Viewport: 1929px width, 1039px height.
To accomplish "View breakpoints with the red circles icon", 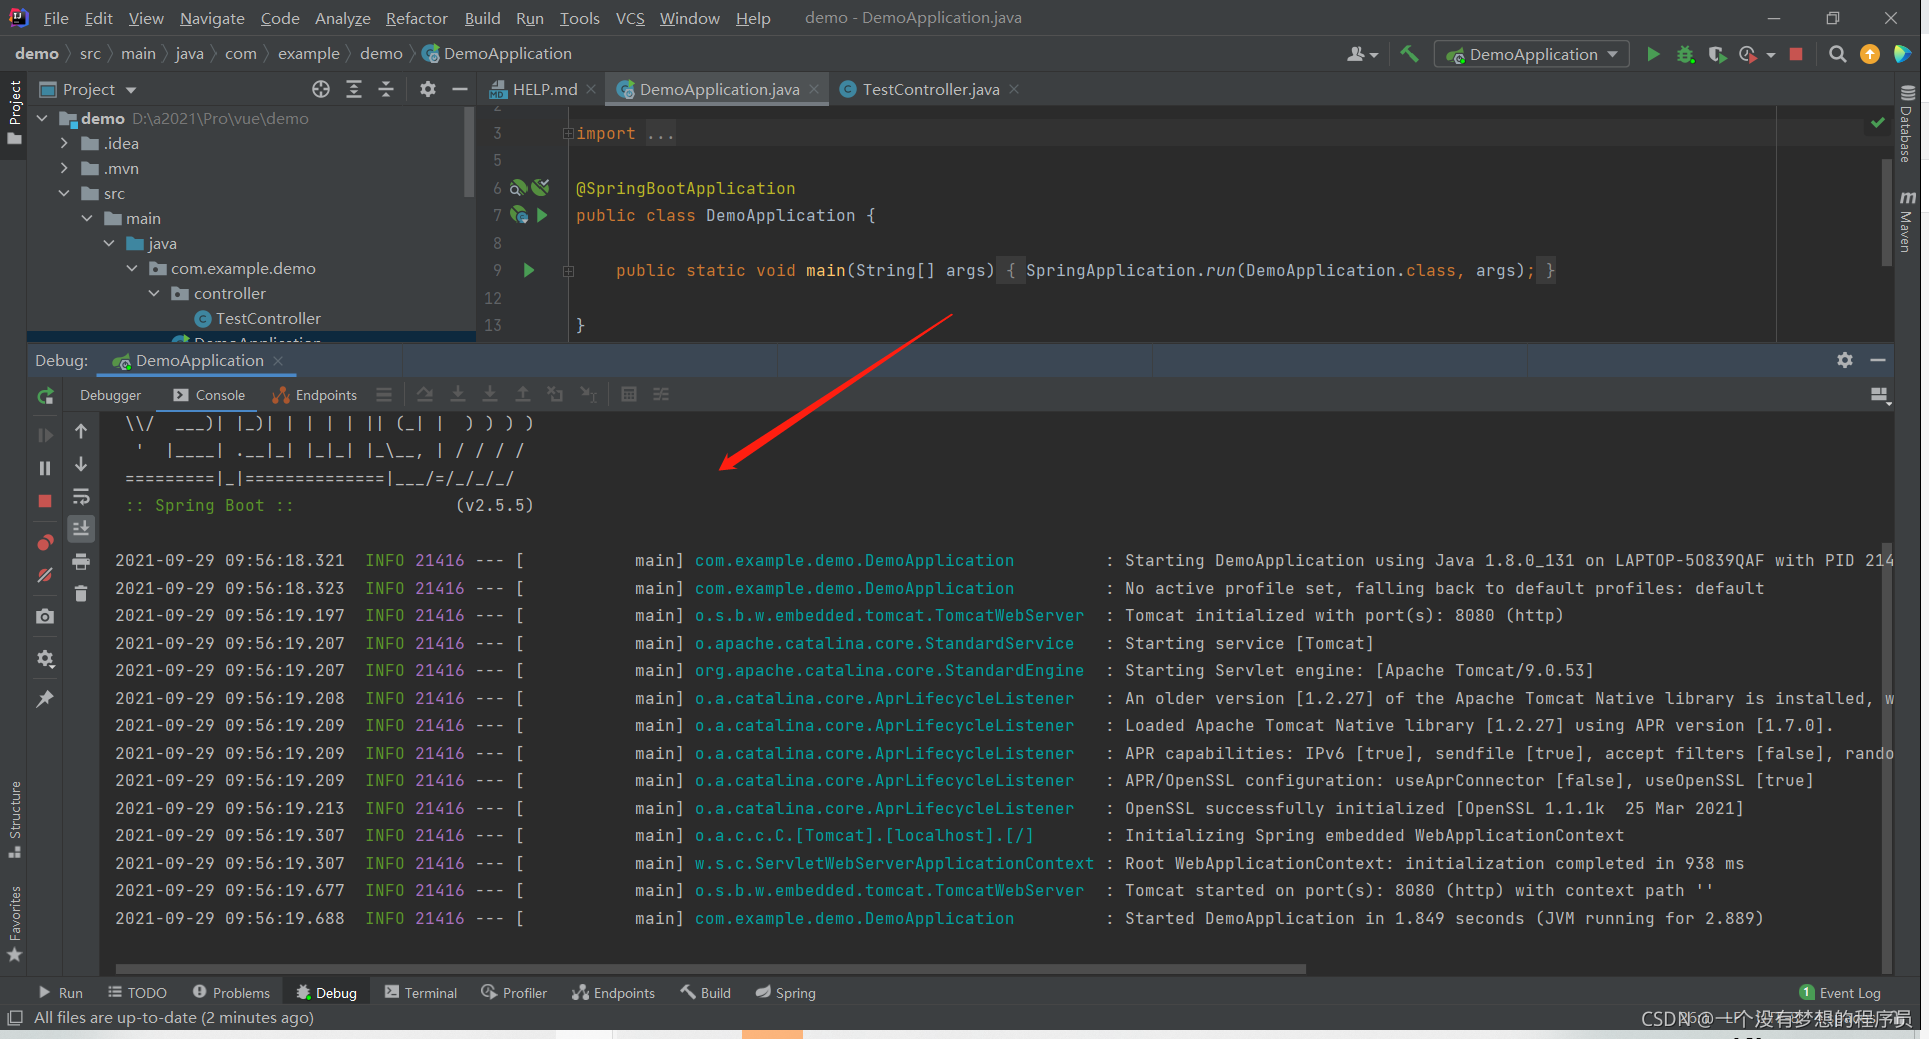I will (x=45, y=543).
